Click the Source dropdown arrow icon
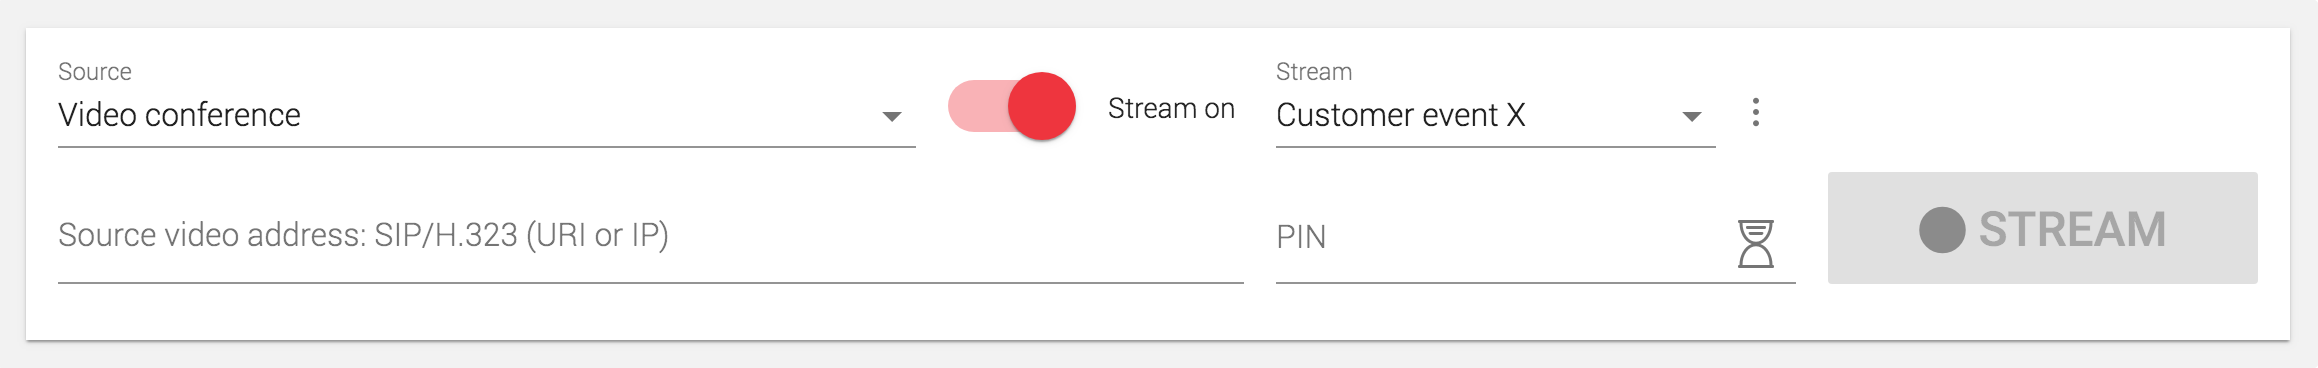2318x368 pixels. click(892, 117)
